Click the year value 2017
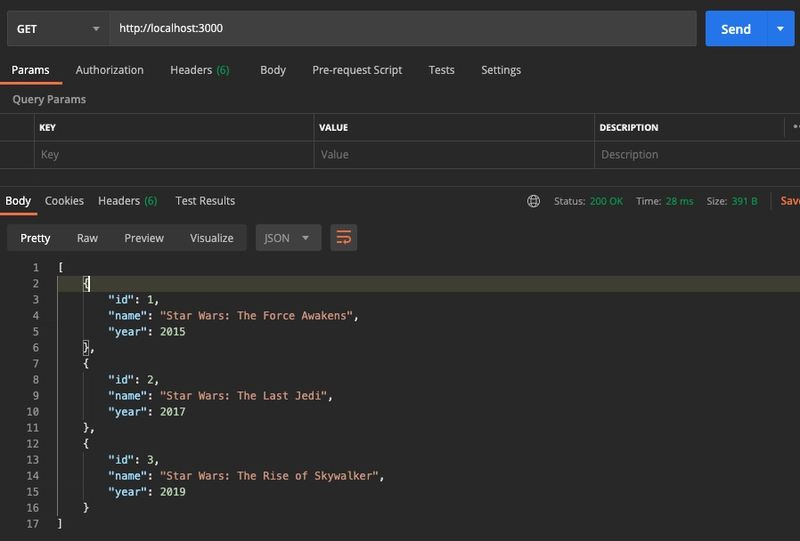The height and width of the screenshot is (541, 800). point(172,412)
